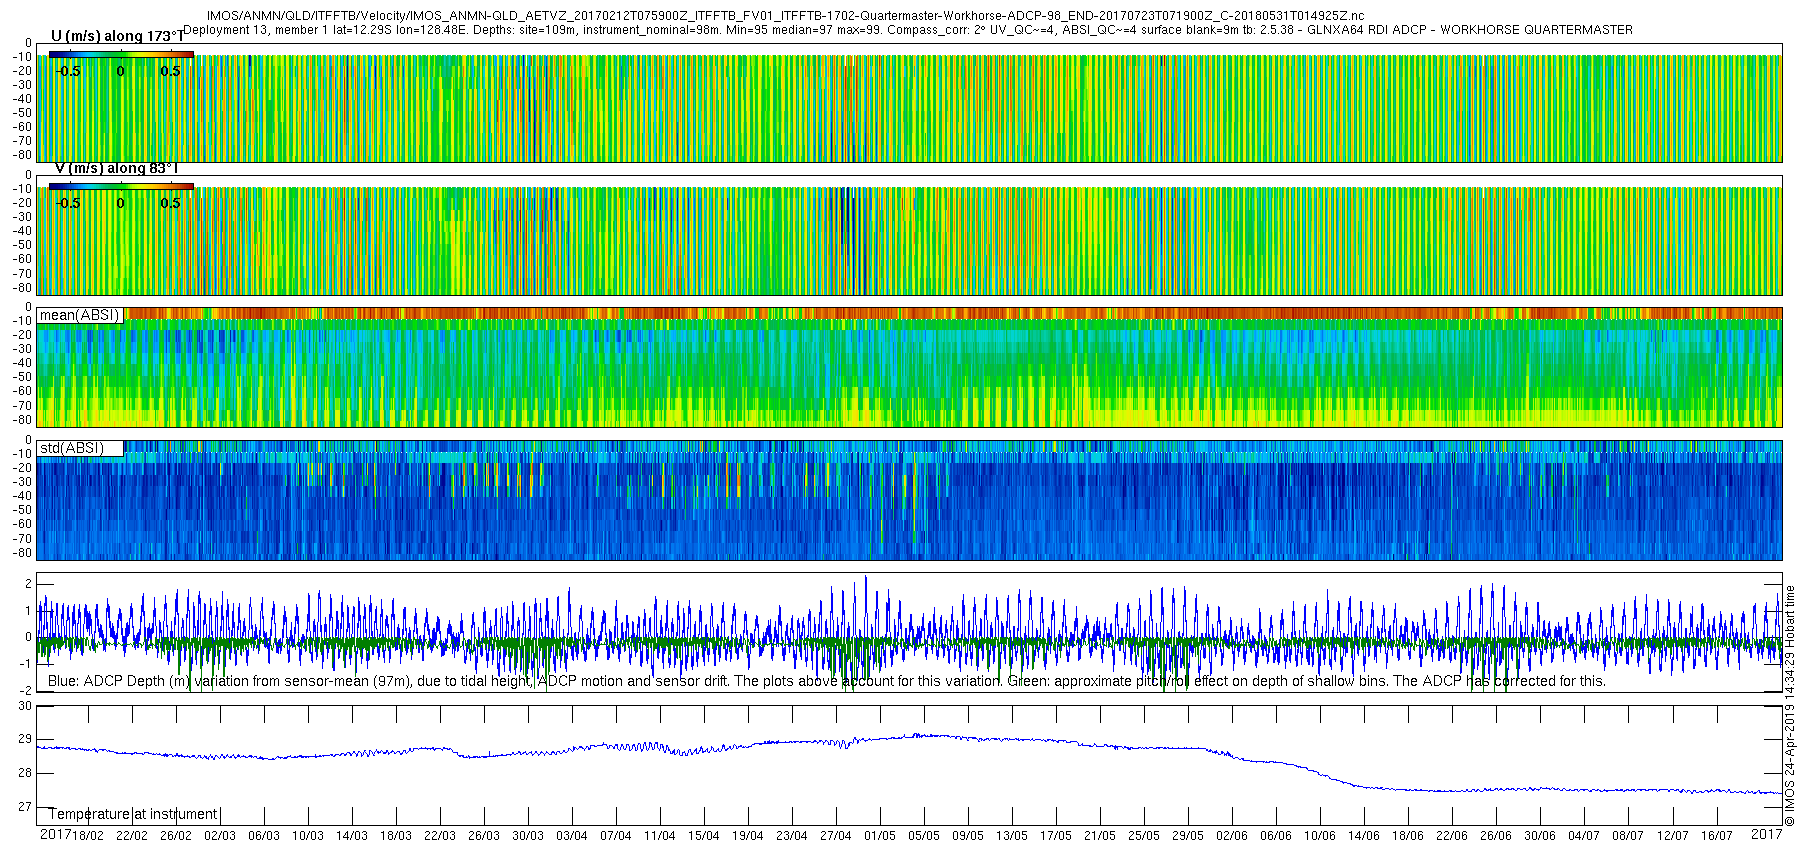The image size is (1800, 850).
Task: Click the 29/05 date tick label
Action: pos(1188,836)
